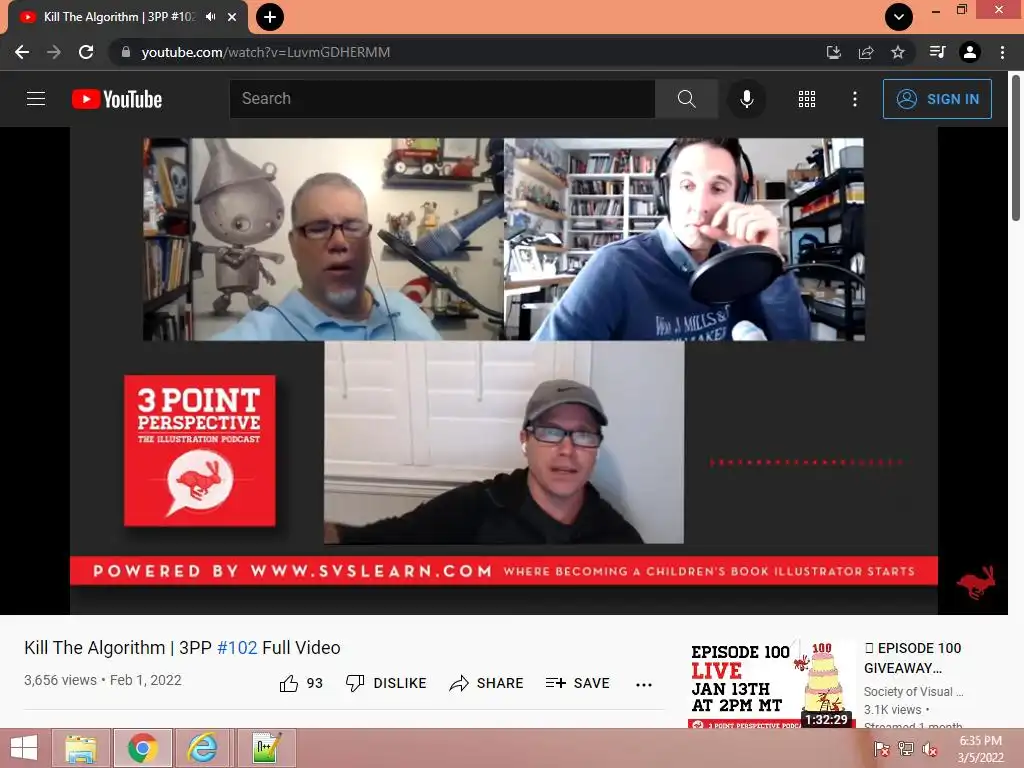Click Society of Visual channel name
The image size is (1024, 768).
tap(913, 692)
